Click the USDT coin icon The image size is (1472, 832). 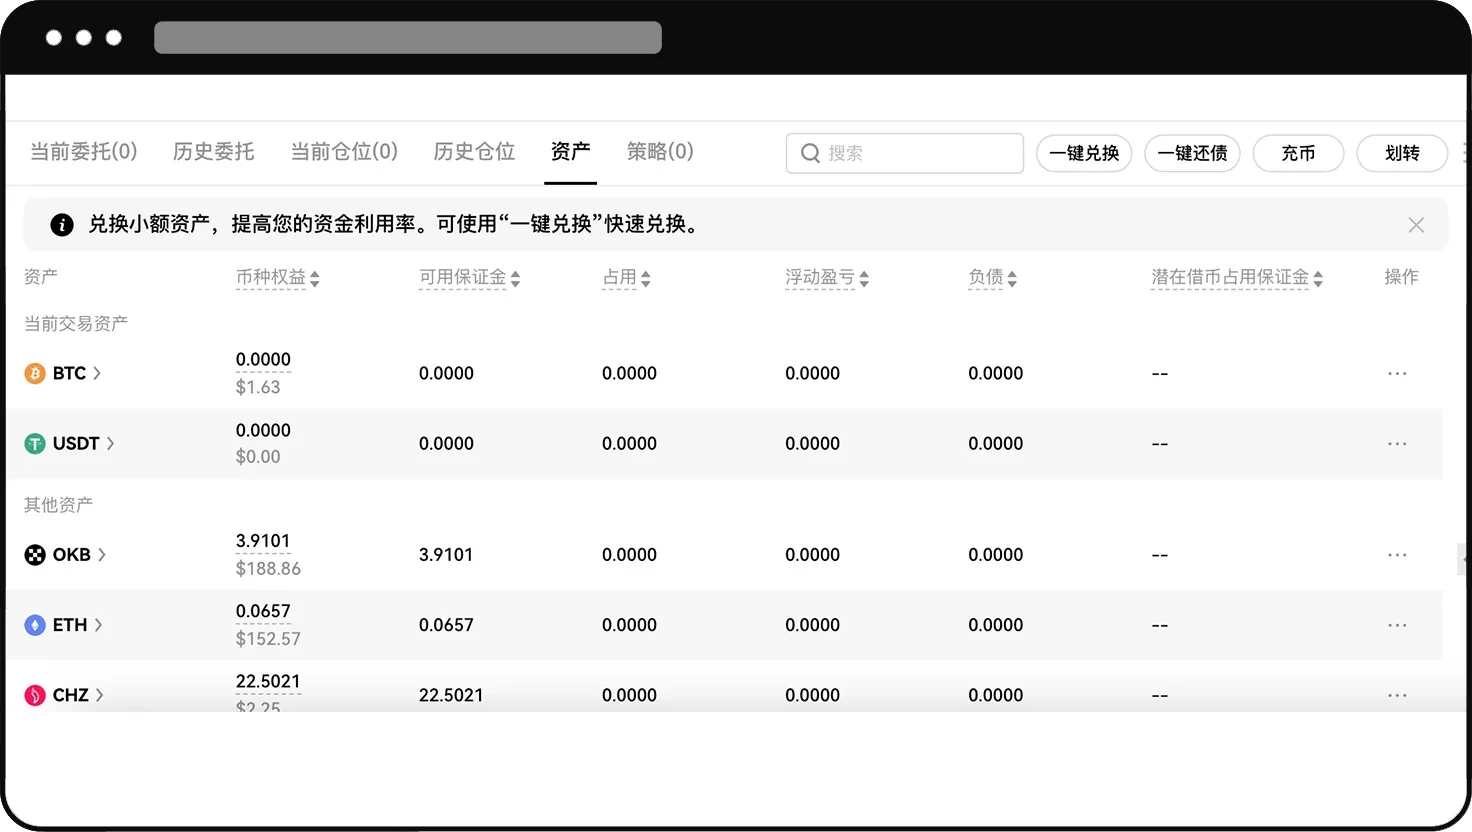[35, 443]
